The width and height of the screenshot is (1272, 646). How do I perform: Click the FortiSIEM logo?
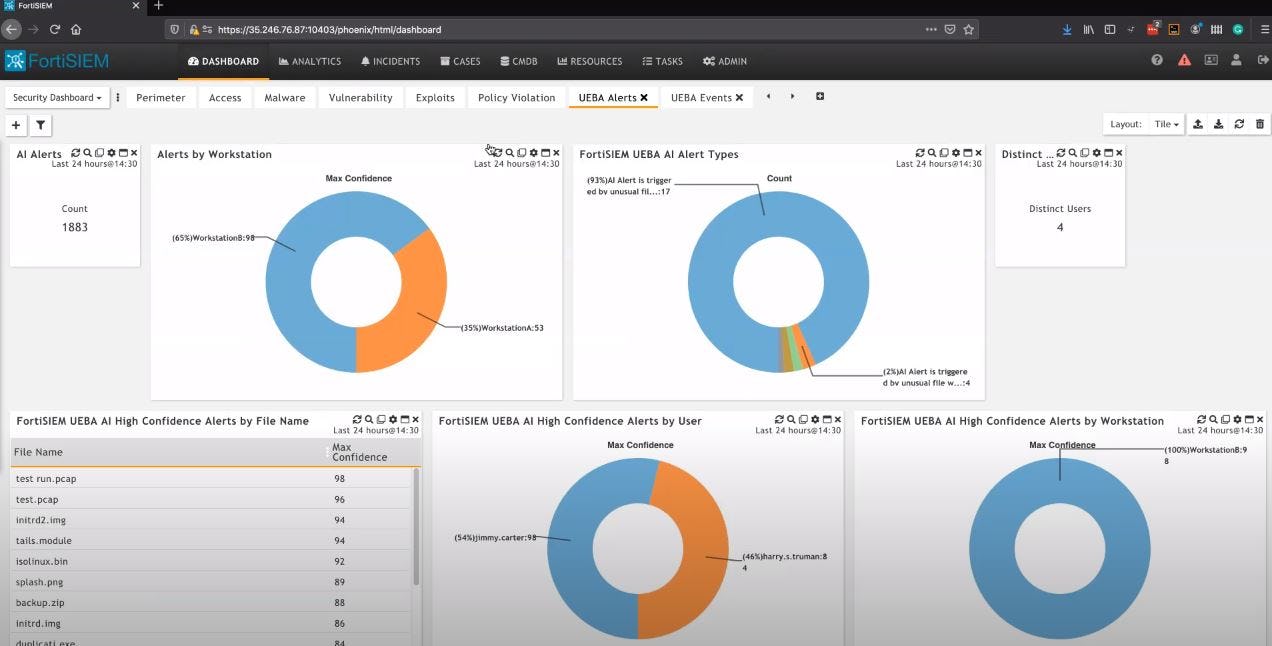pos(57,61)
